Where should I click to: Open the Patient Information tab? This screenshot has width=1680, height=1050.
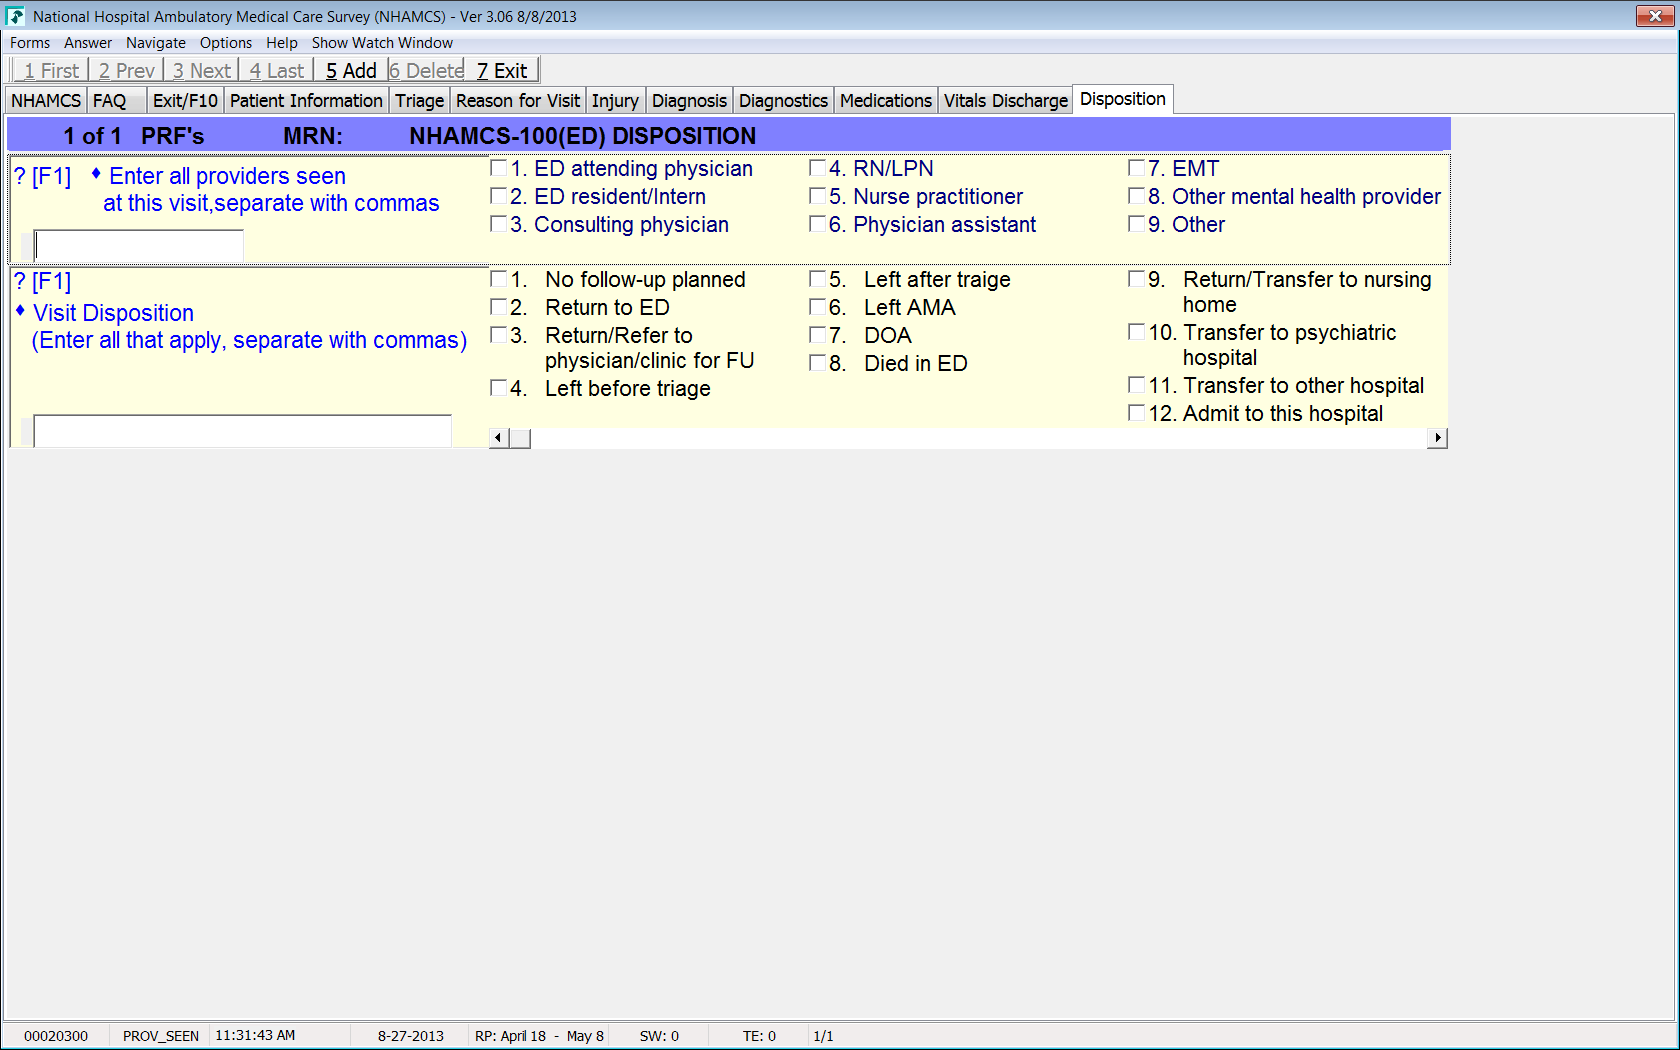pos(306,101)
